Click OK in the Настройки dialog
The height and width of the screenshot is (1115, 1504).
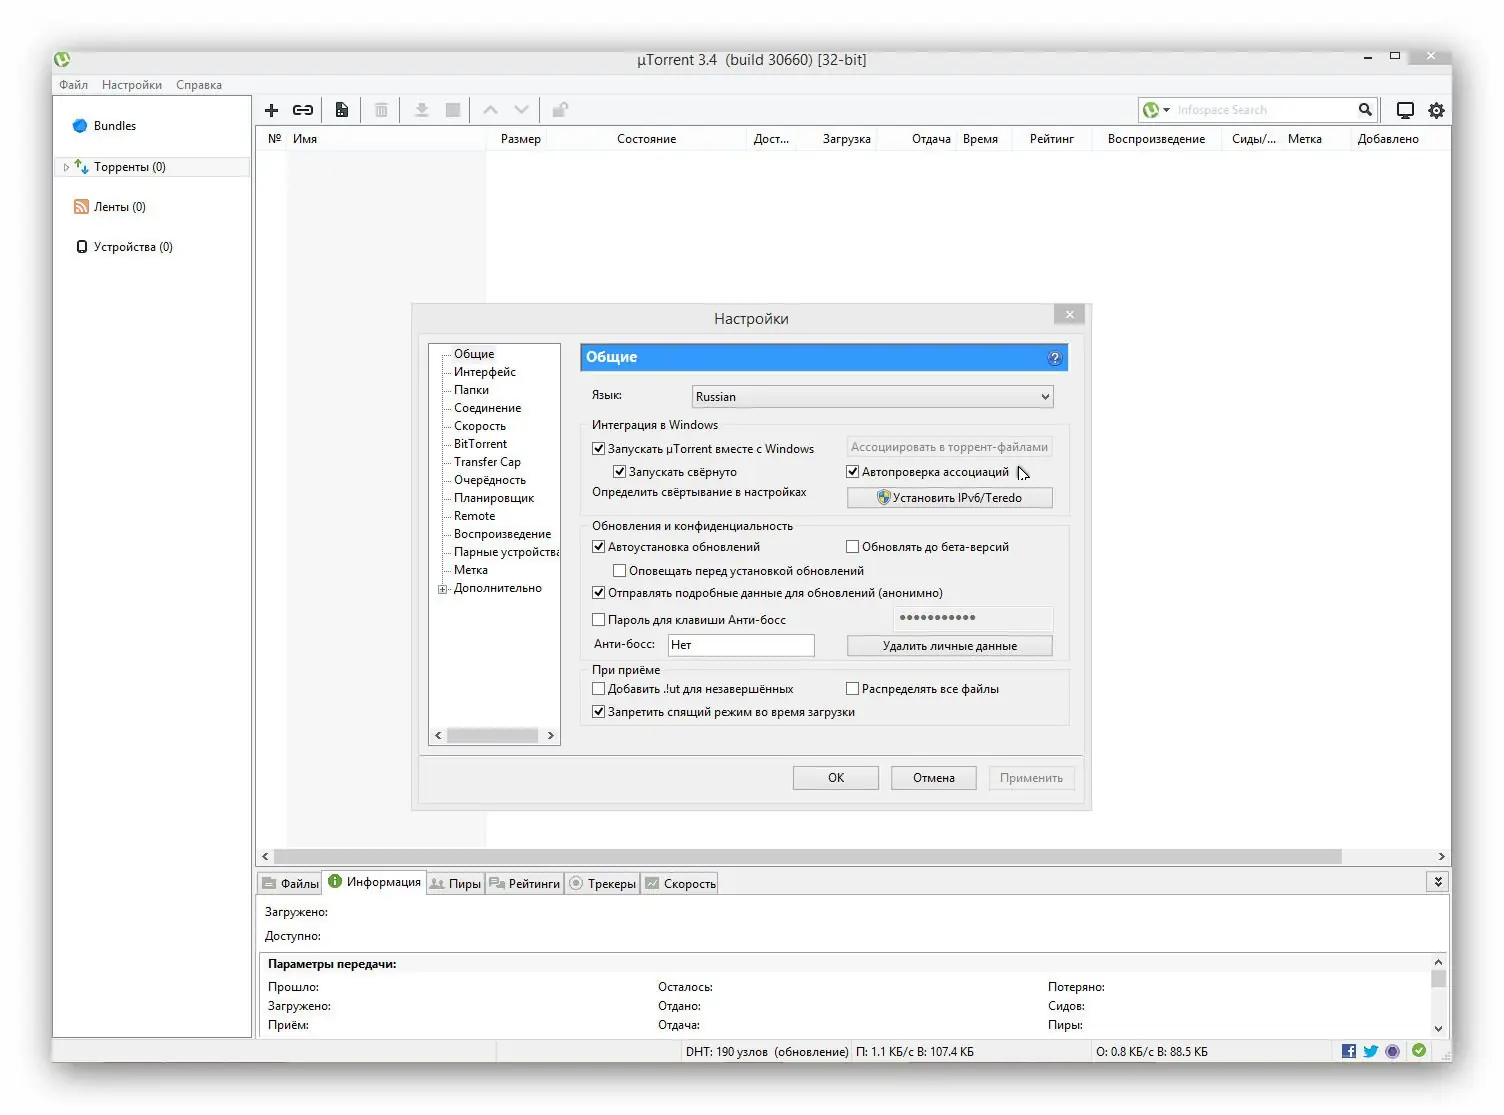tap(836, 778)
